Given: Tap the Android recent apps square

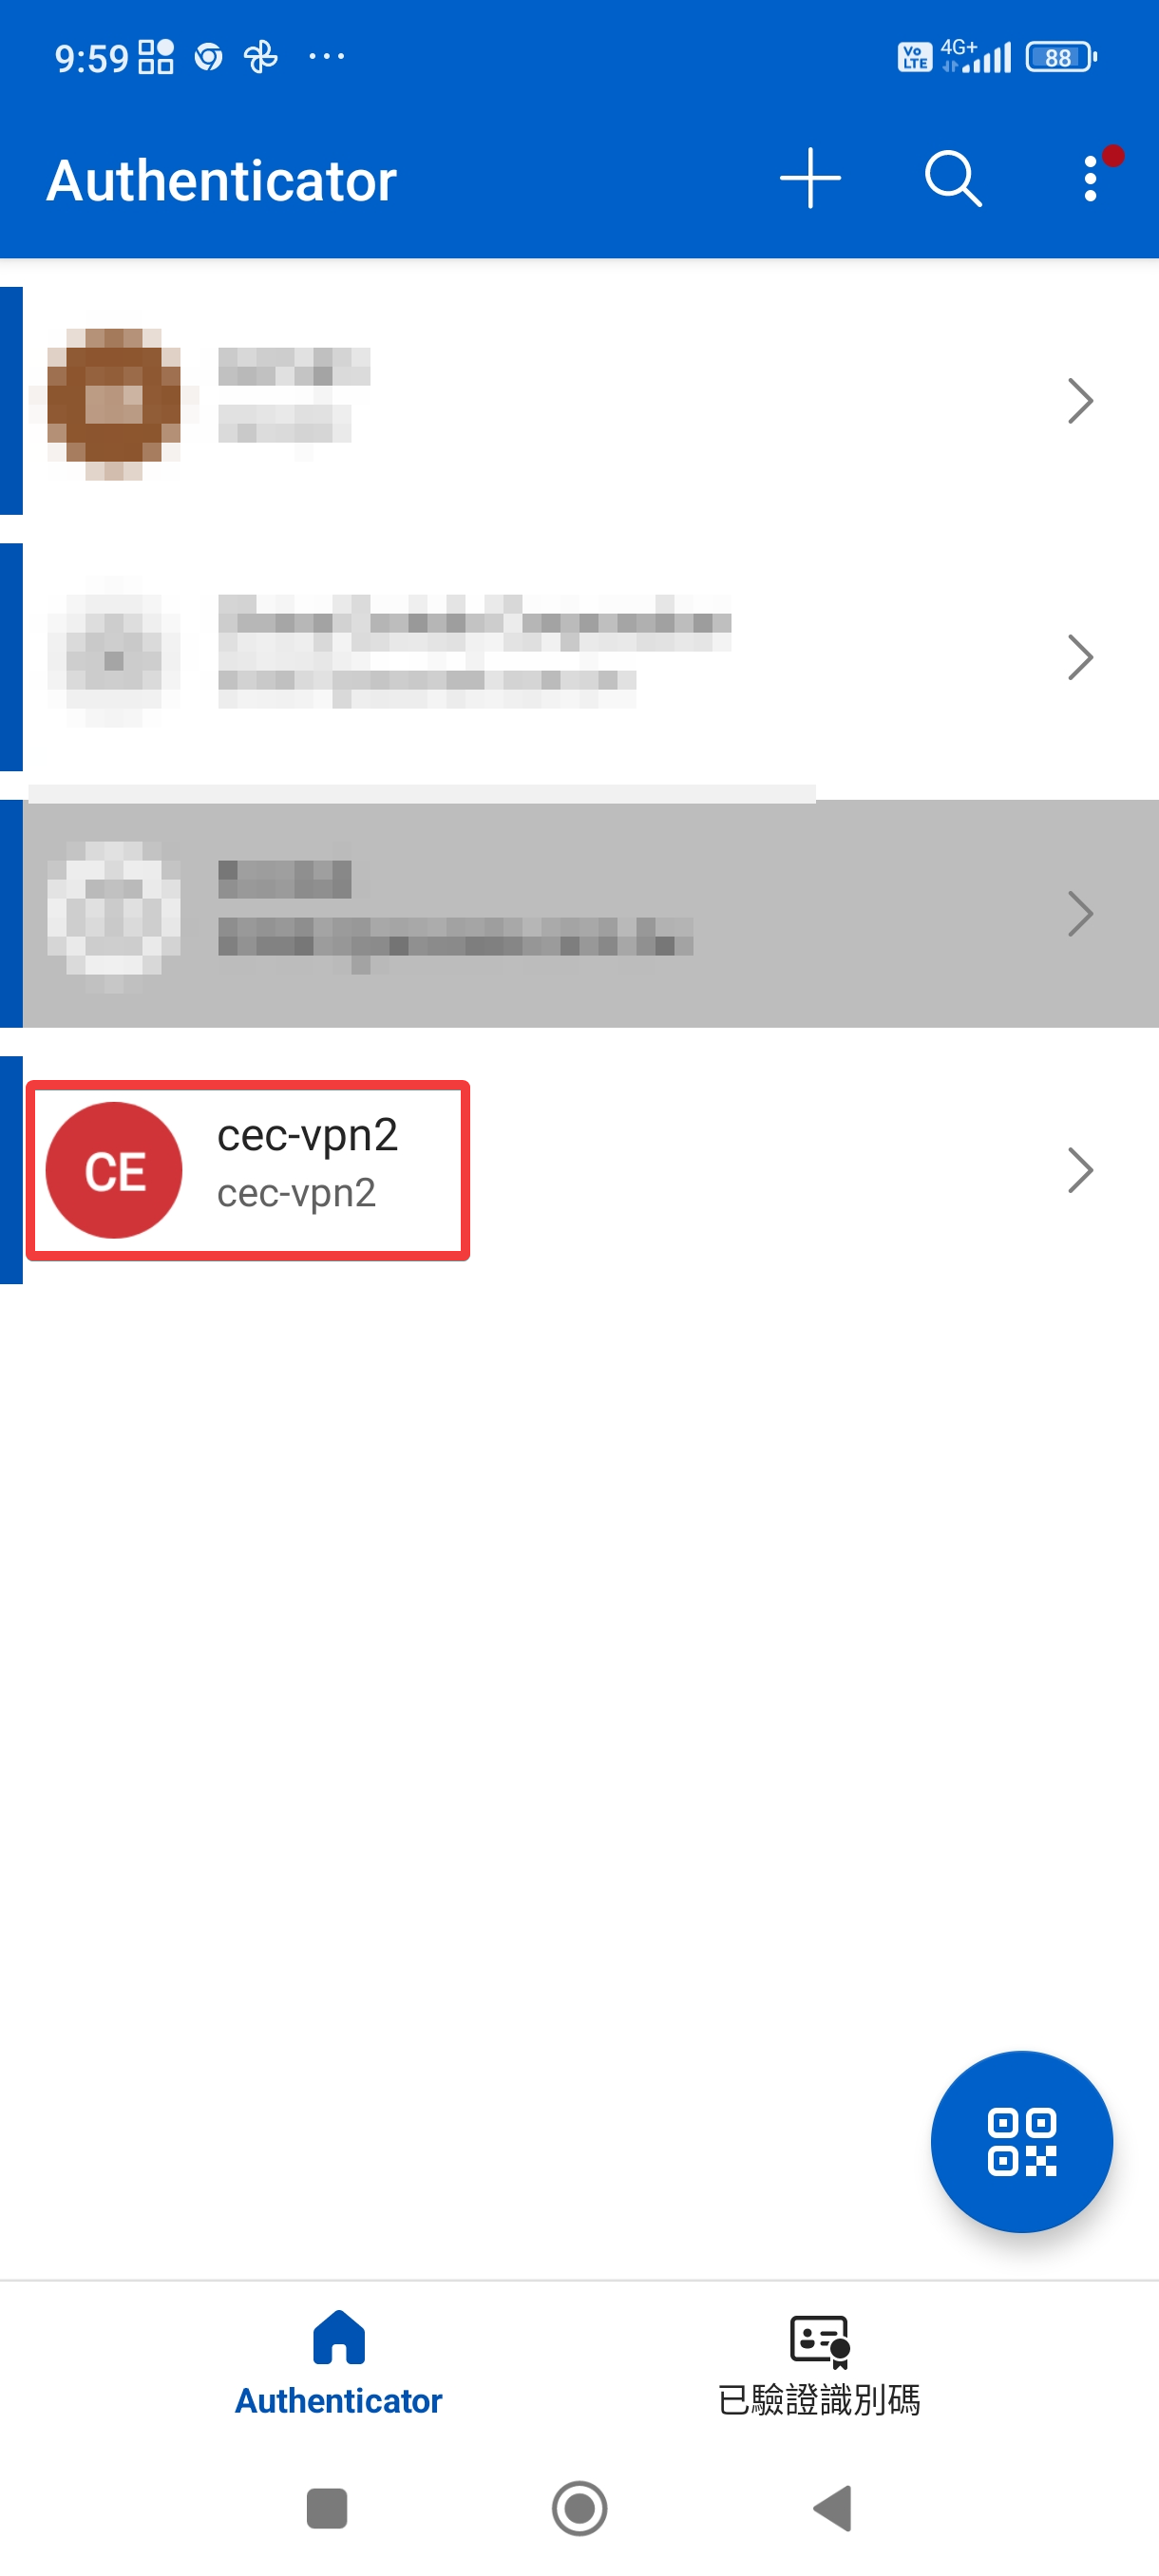Looking at the screenshot, I should pos(327,2507).
